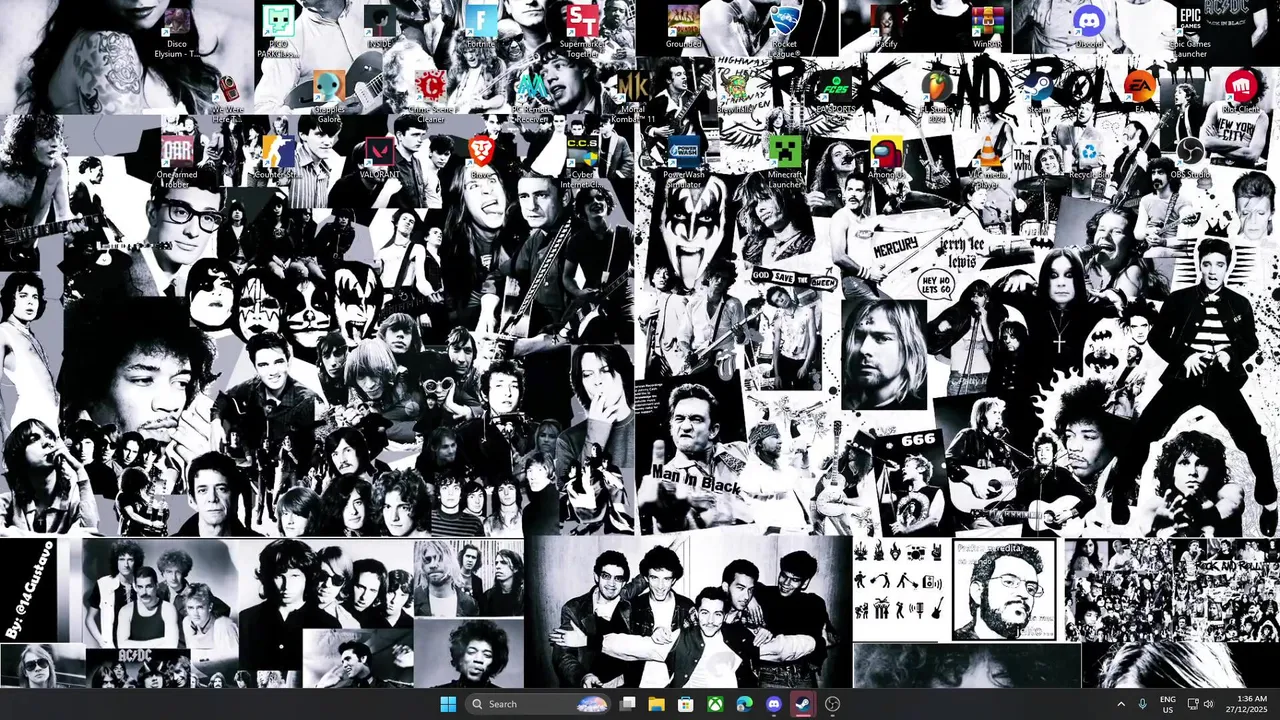Open the volume tray icon
Screen dimensions: 1280x720
point(1209,704)
